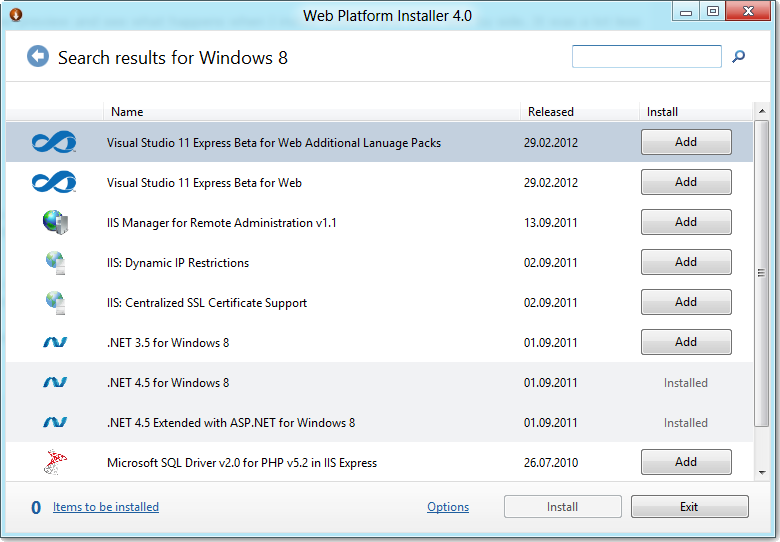780x542 pixels.
Task: Click the IIS: Centralized SSL Certificate Support icon
Action: click(55, 302)
